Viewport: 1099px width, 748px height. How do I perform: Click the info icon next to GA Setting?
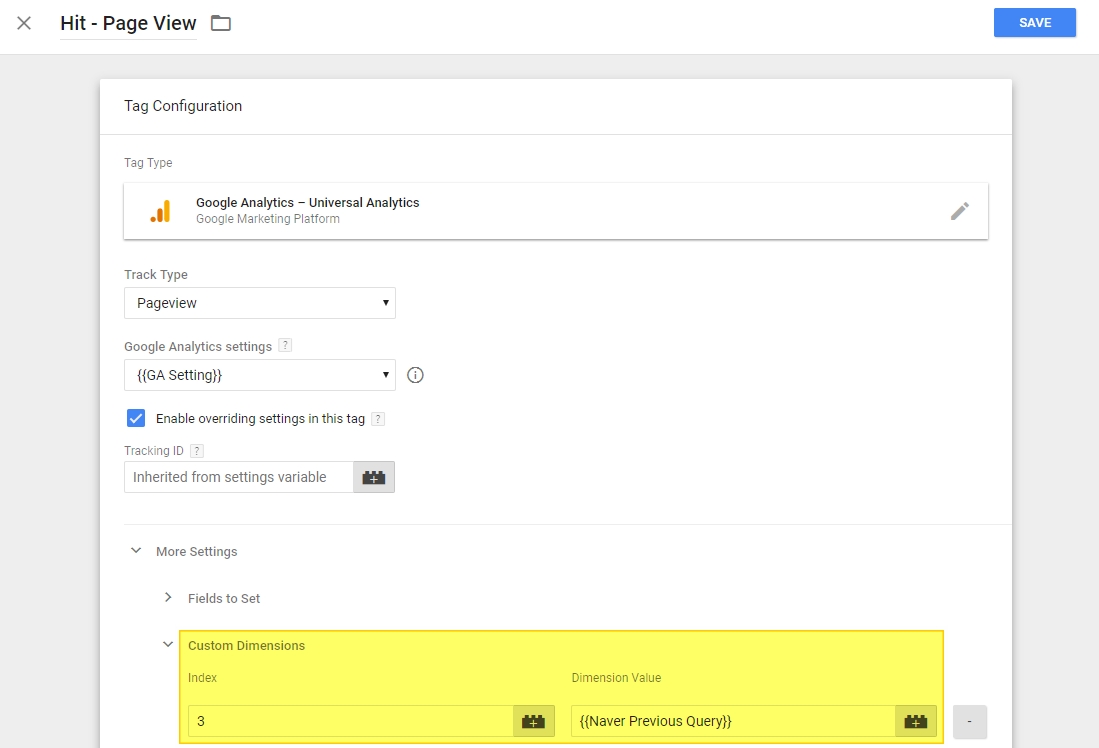[415, 375]
